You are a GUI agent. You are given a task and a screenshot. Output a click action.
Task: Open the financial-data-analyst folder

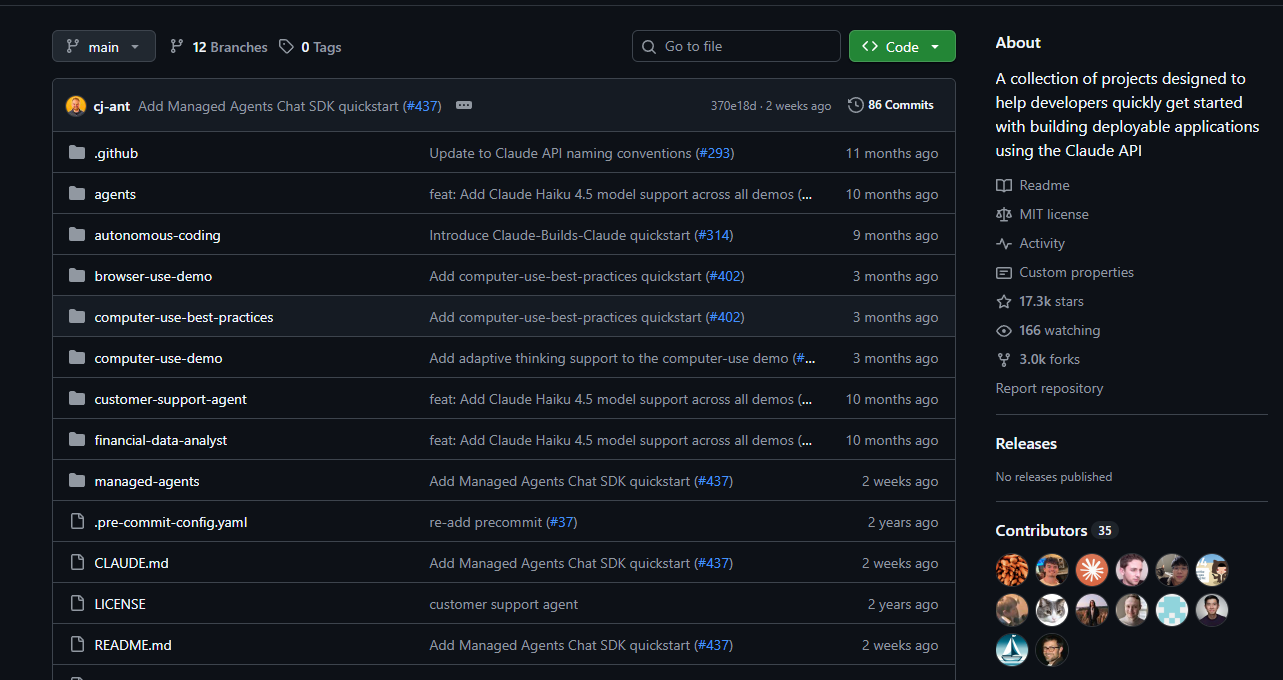pos(161,440)
